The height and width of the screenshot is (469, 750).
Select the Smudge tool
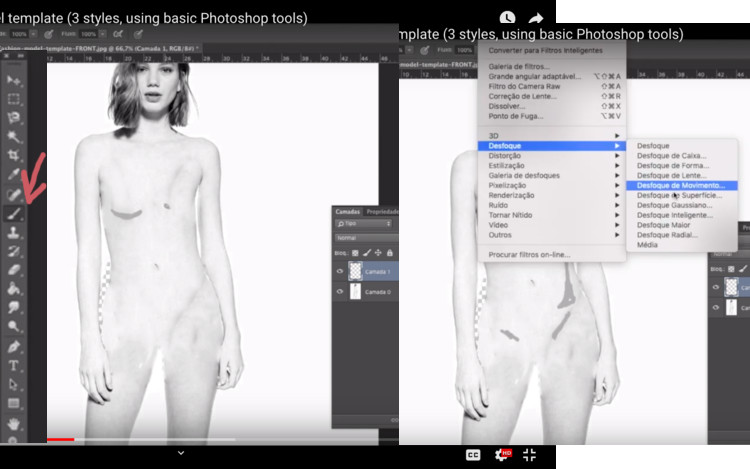pos(13,307)
